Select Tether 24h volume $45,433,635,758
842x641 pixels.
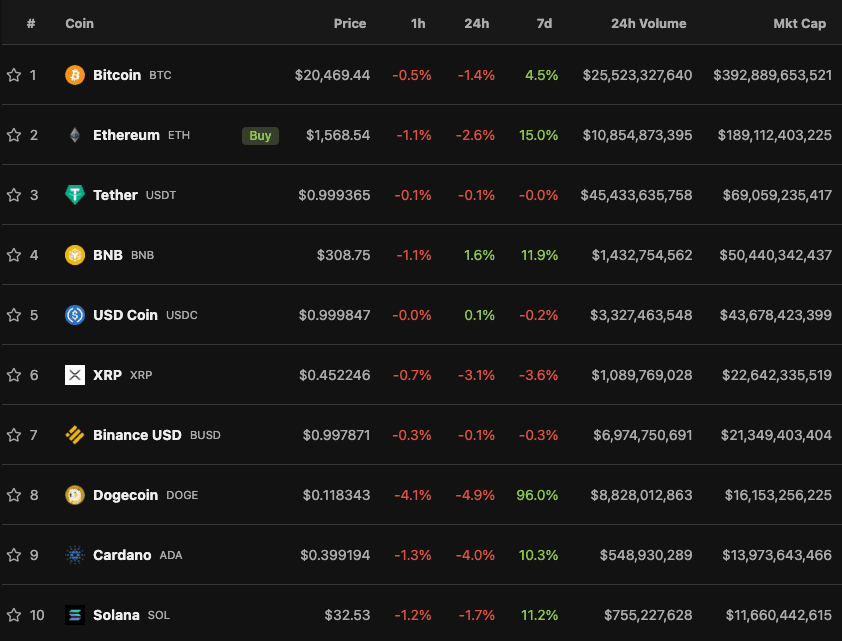pos(636,195)
